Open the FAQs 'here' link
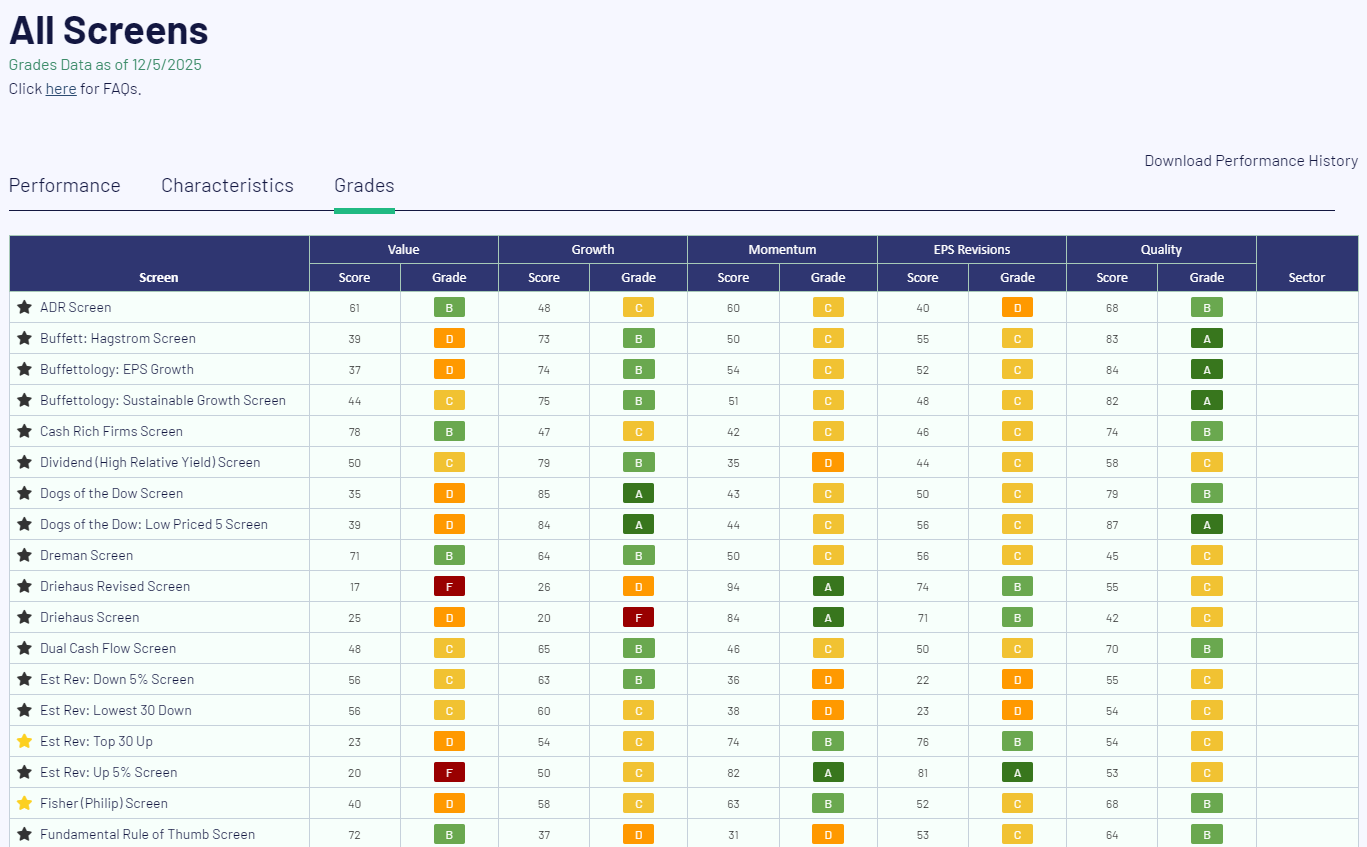This screenshot has width=1367, height=847. click(61, 88)
